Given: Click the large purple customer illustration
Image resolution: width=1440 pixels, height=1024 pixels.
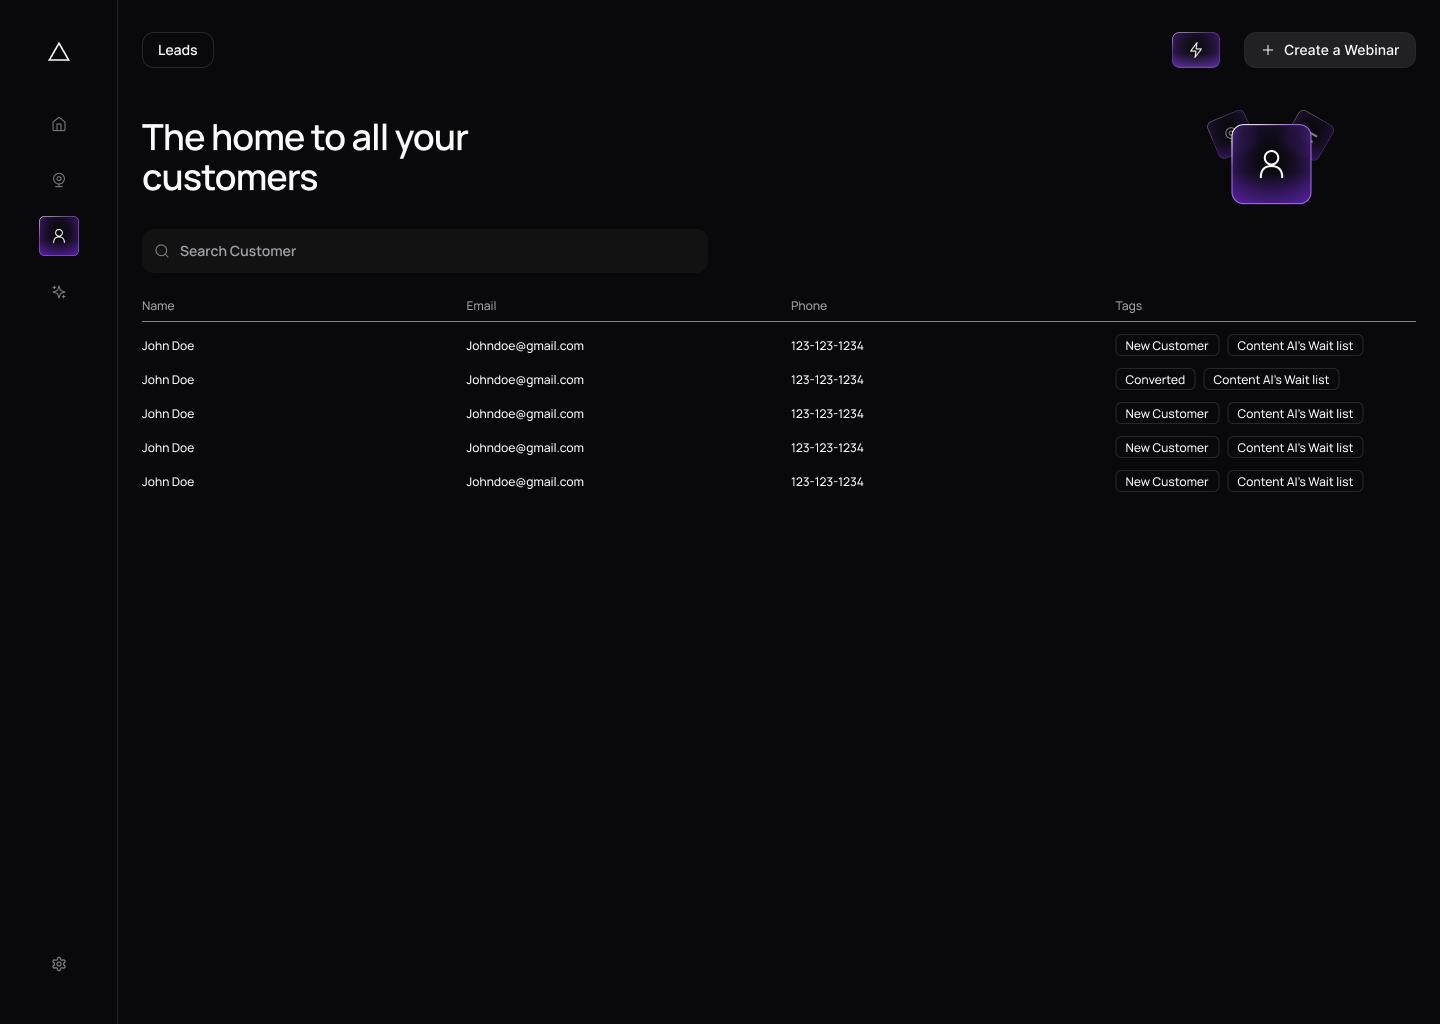Looking at the screenshot, I should pyautogui.click(x=1271, y=164).
